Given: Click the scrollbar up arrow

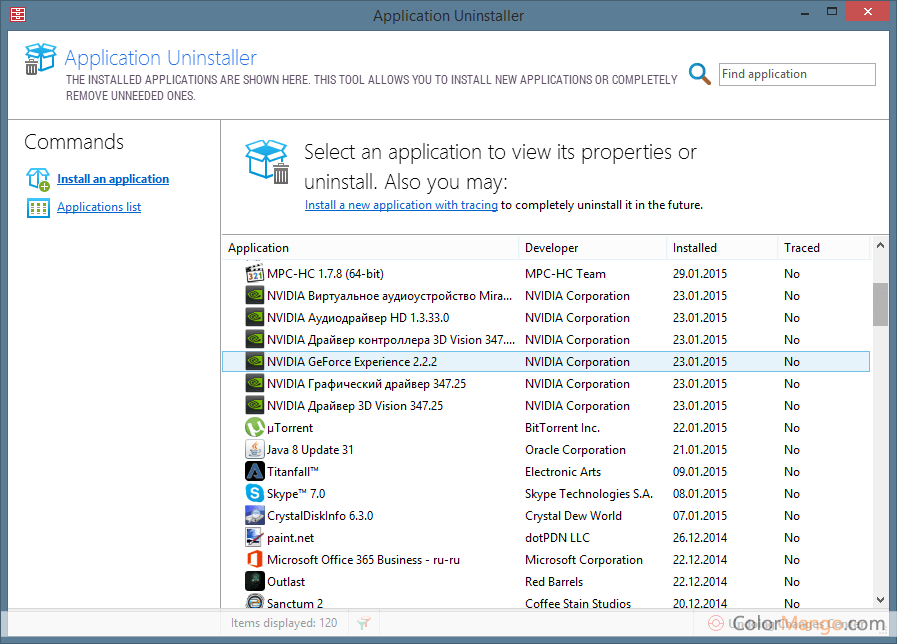Looking at the screenshot, I should (x=880, y=245).
